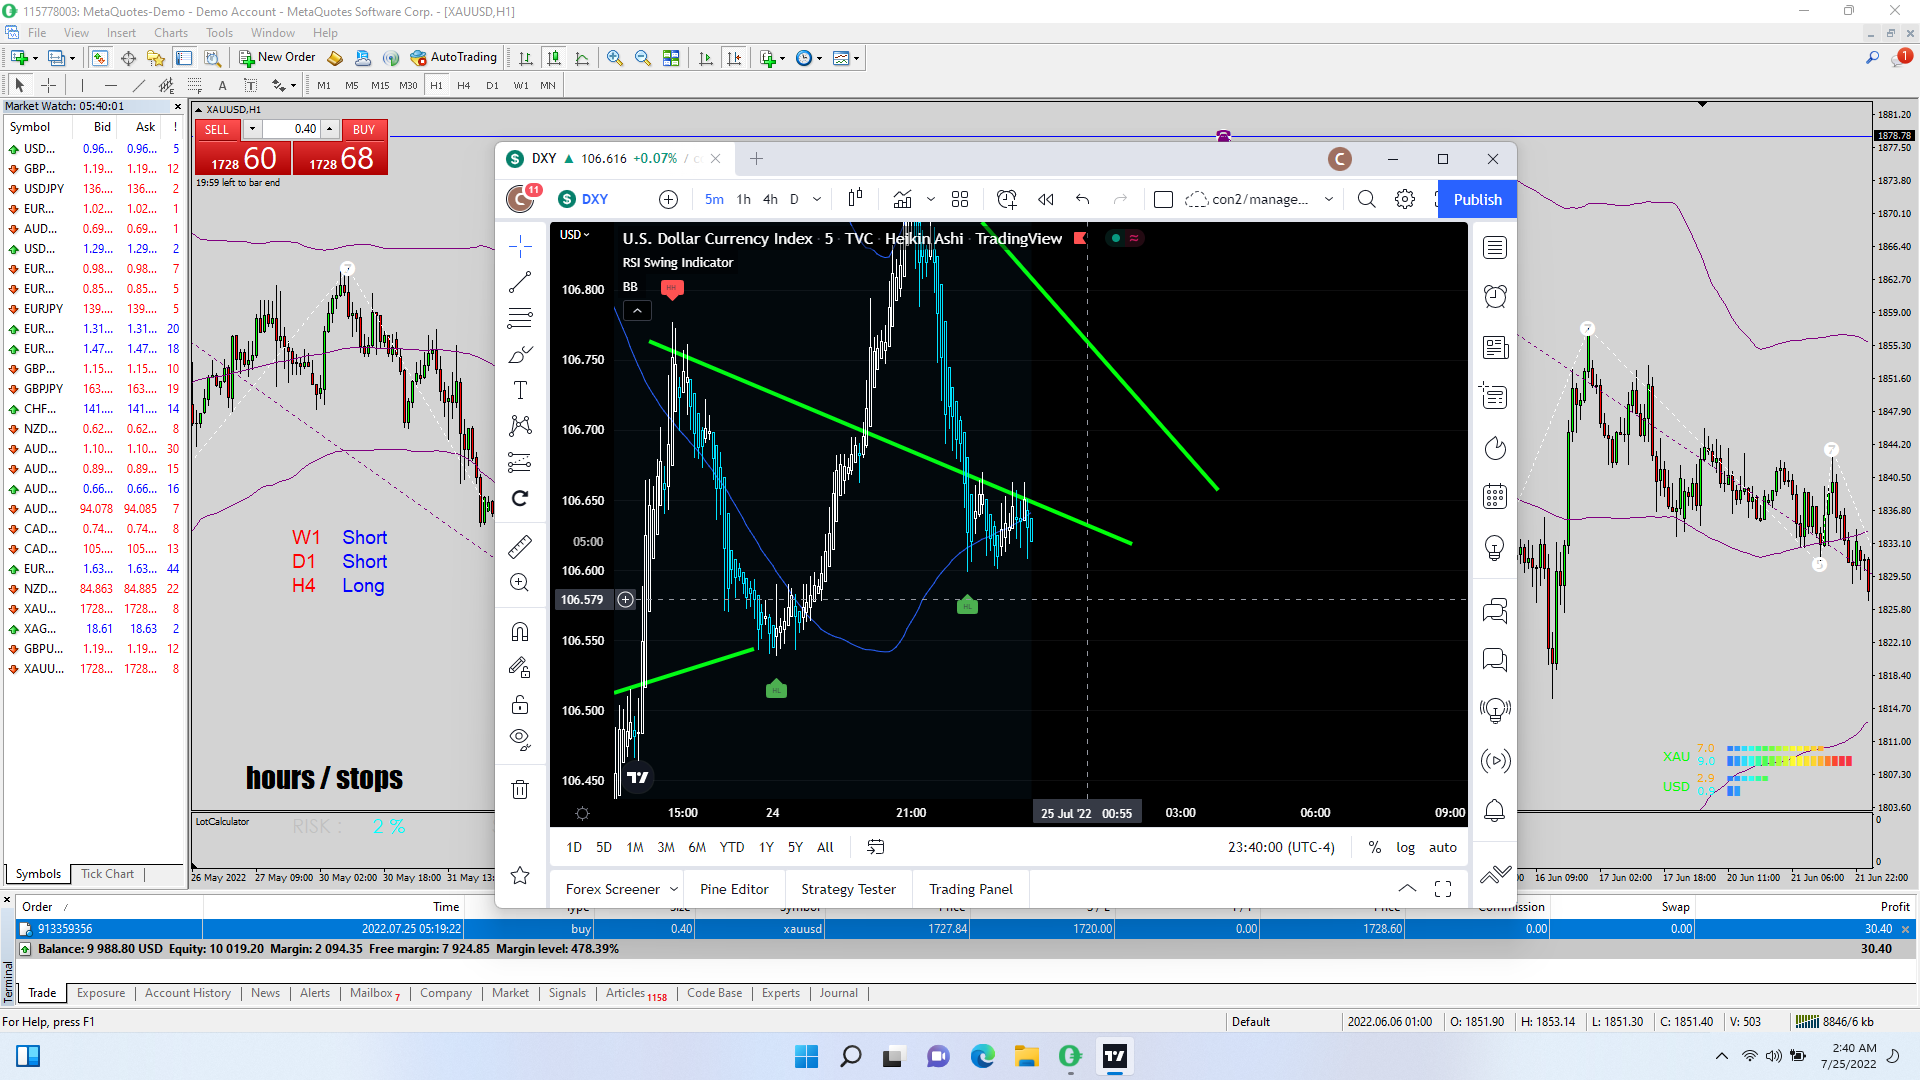This screenshot has width=1920, height=1080.
Task: Open Microsoft Edge from the taskbar
Action: 982,1056
